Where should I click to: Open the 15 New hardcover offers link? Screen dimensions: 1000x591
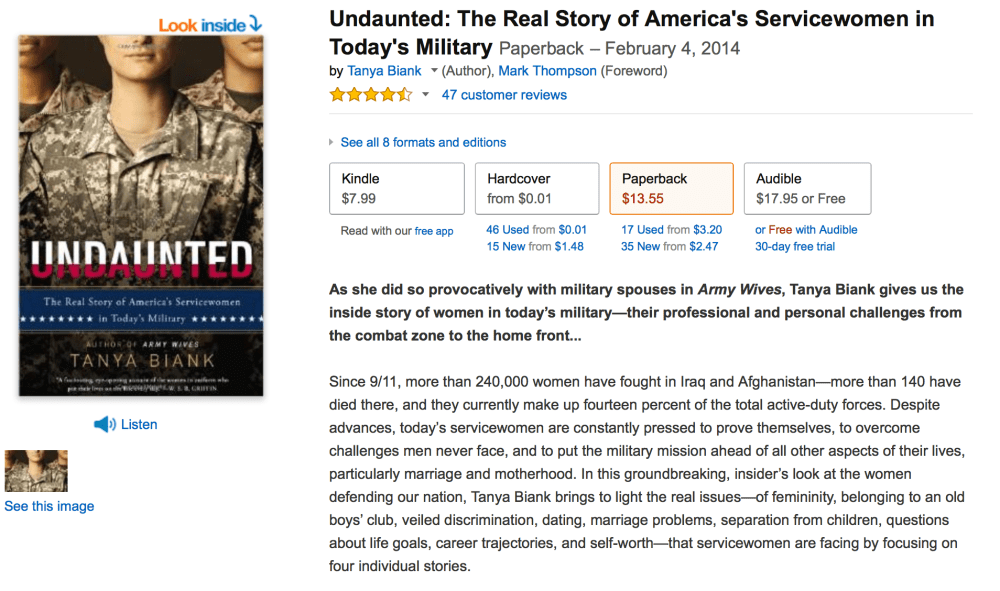tap(506, 246)
